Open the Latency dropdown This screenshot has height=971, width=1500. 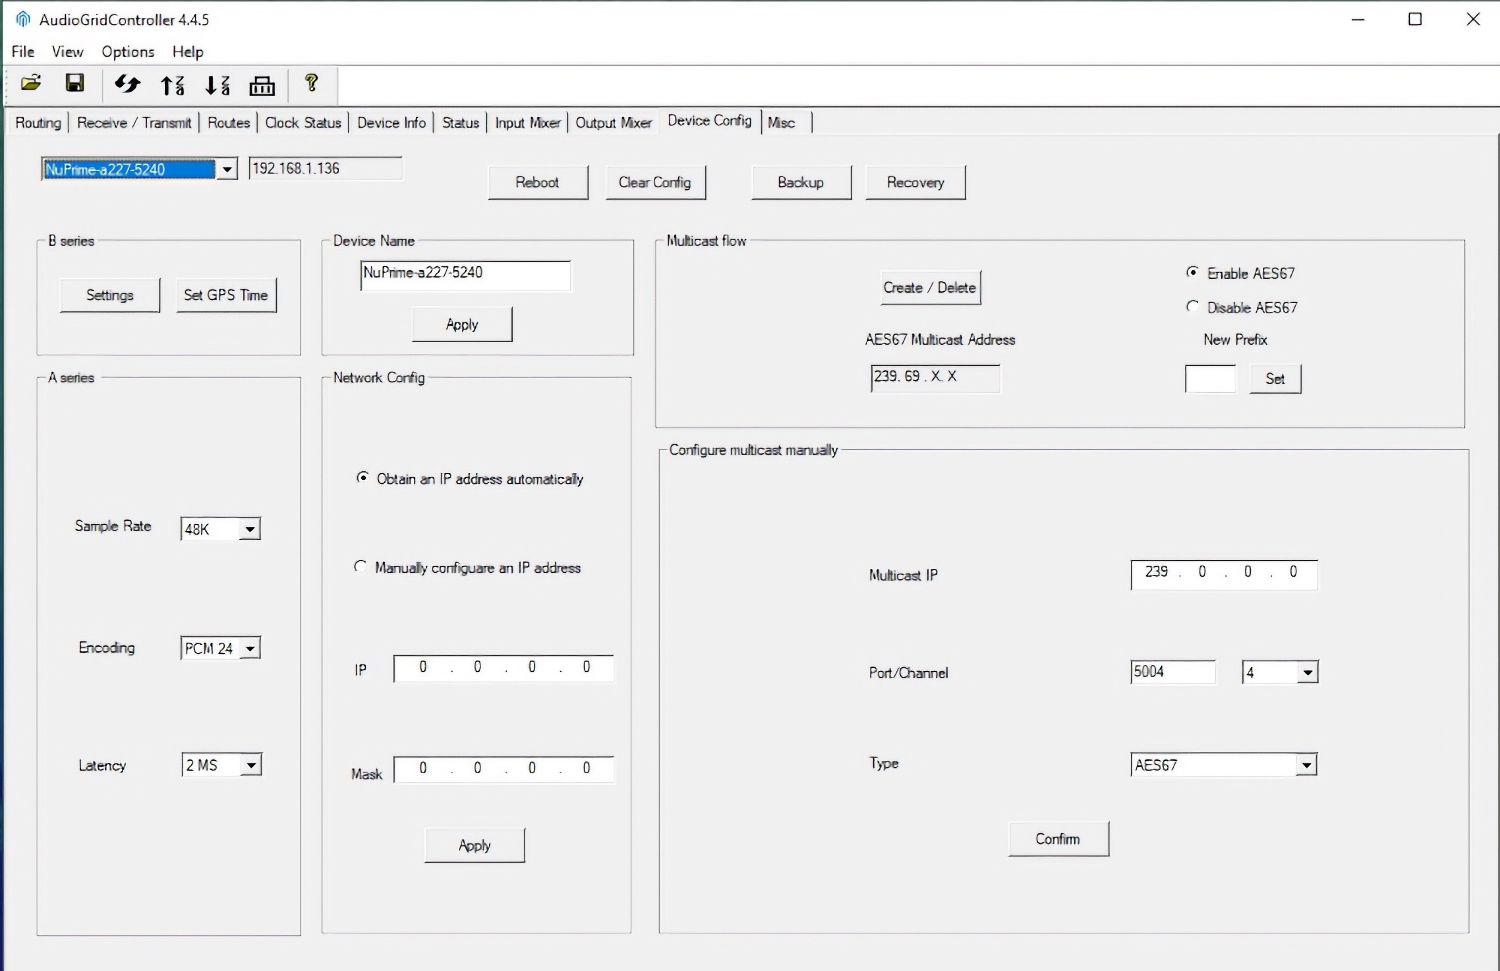tap(251, 765)
